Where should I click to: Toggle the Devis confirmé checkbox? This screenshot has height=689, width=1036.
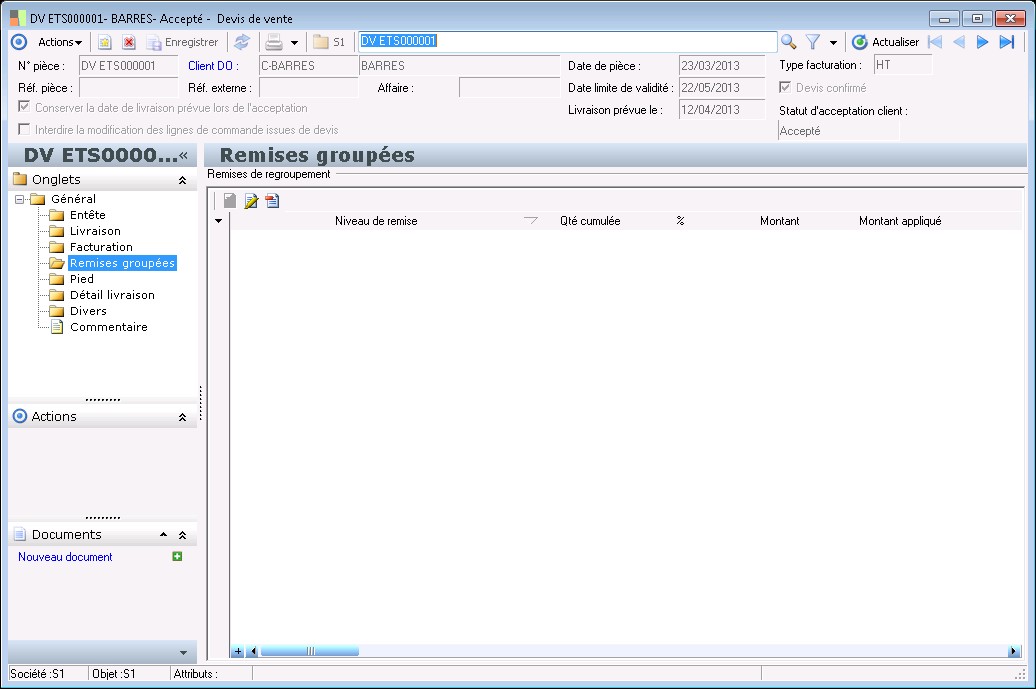point(785,88)
